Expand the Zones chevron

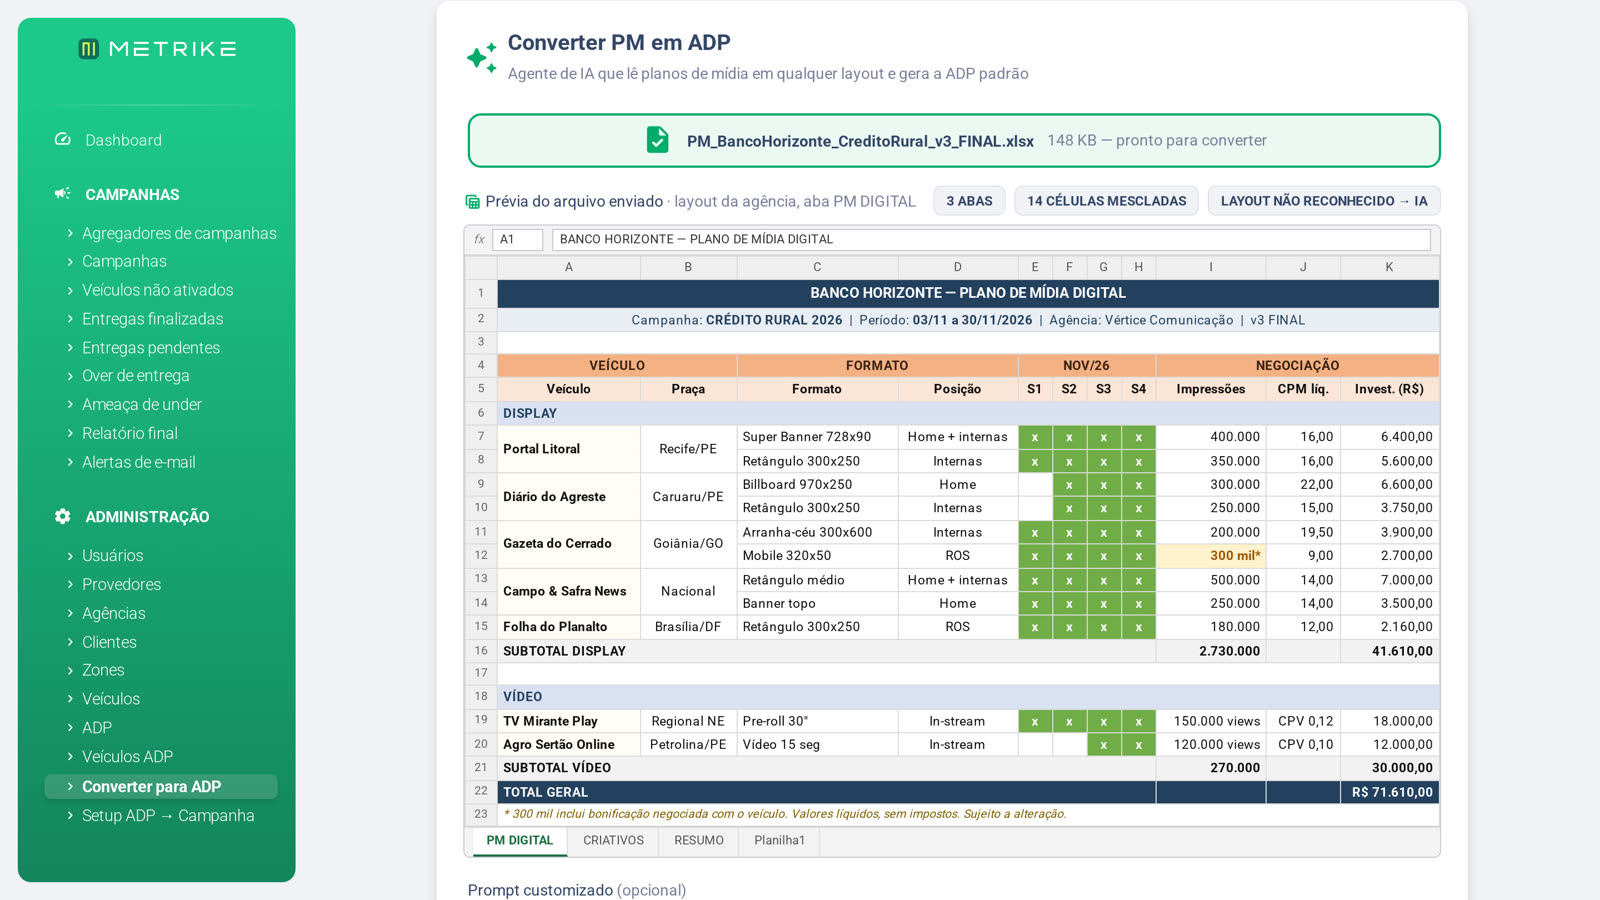(x=70, y=670)
